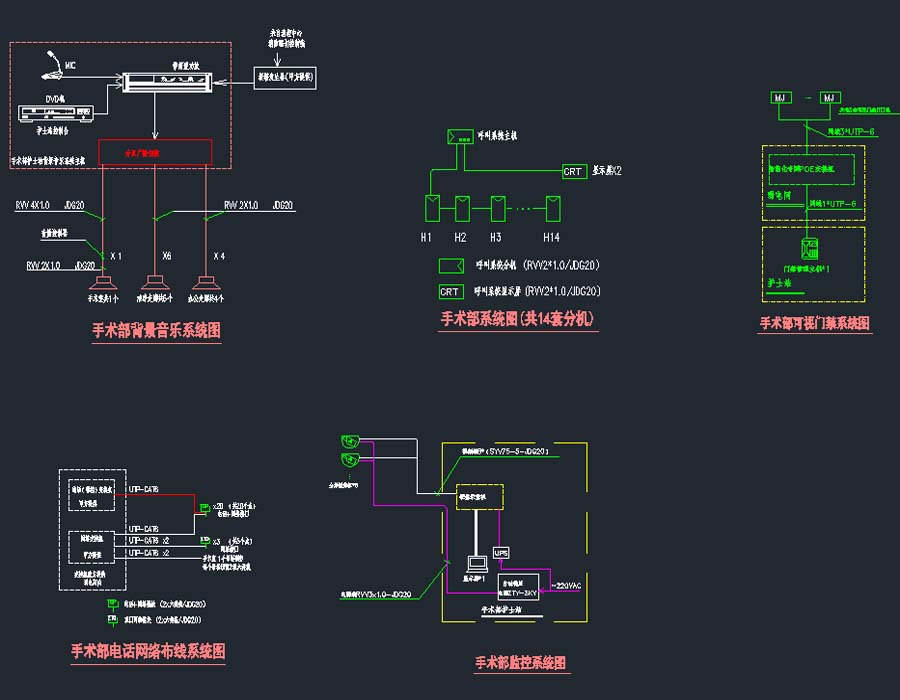Select the UPS box in the monitoring diagram
The width and height of the screenshot is (900, 700).
[502, 552]
